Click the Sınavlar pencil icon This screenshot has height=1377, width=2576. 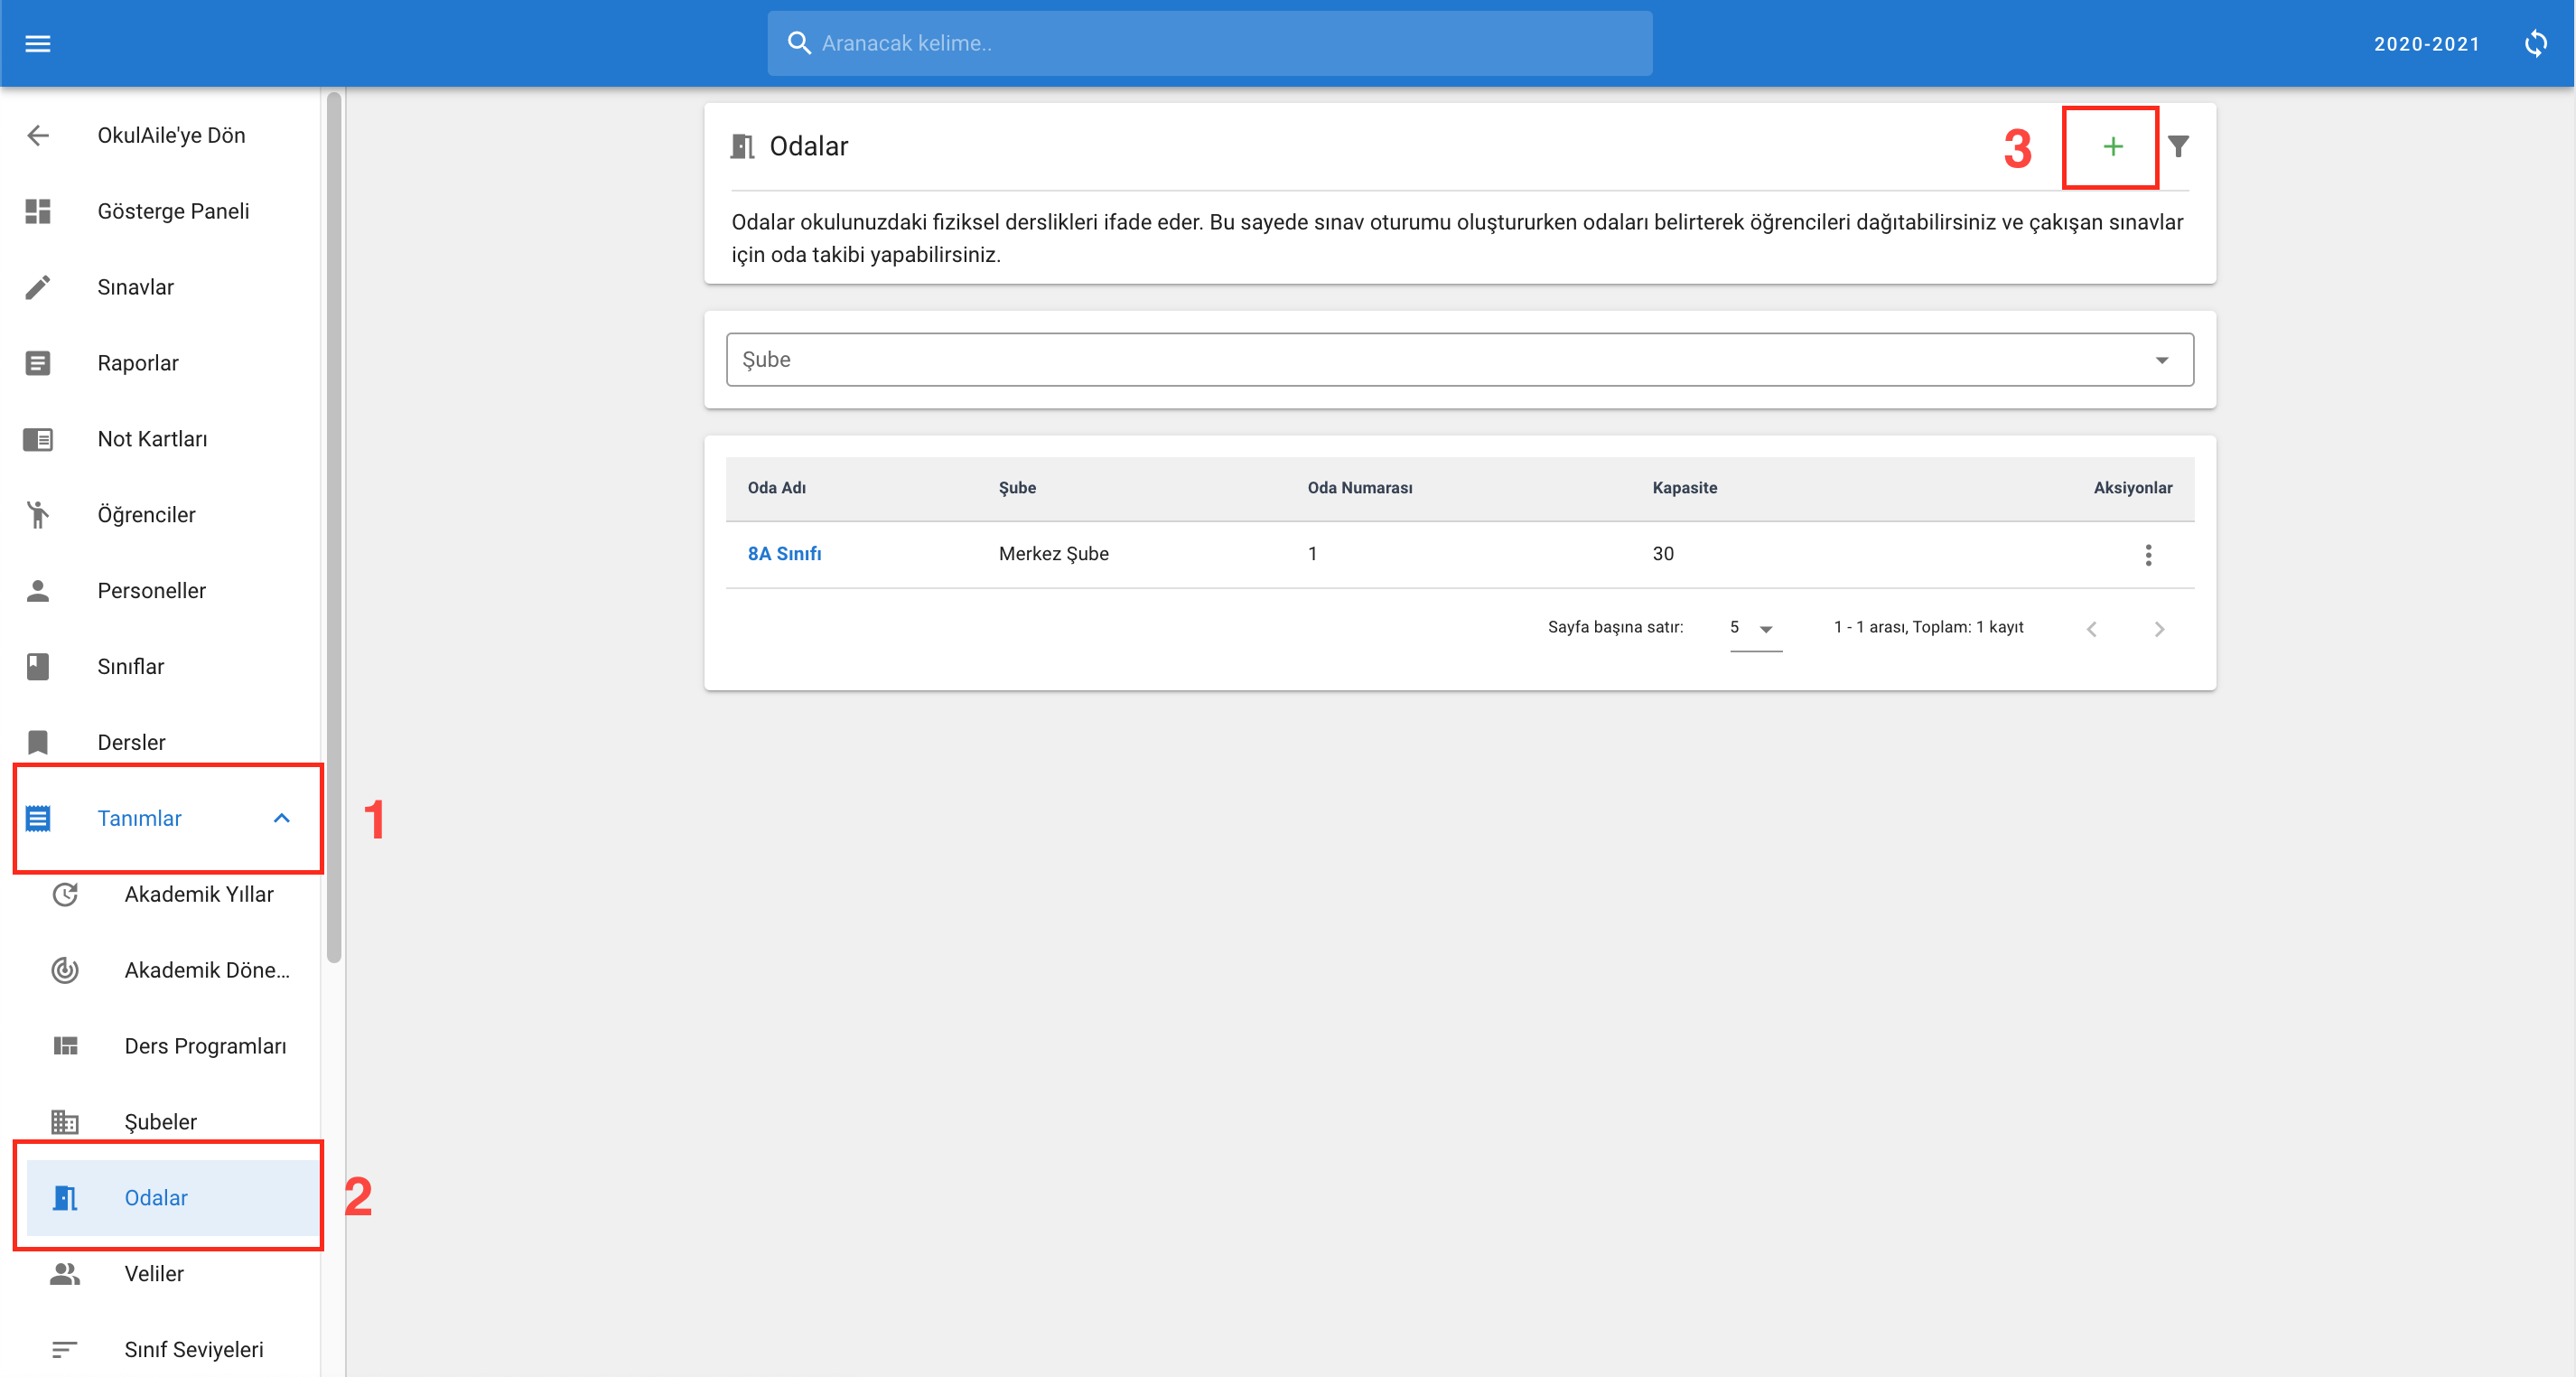[38, 287]
